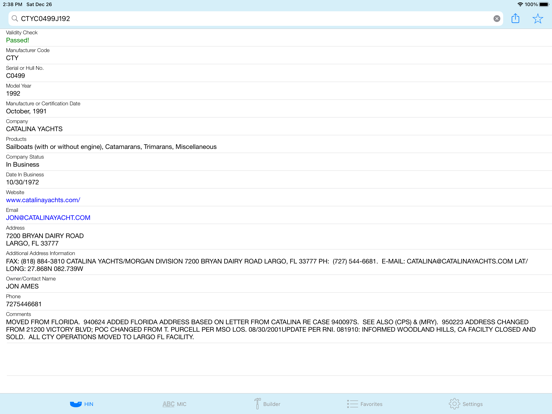Switch to the MIC tab

pos(175,404)
